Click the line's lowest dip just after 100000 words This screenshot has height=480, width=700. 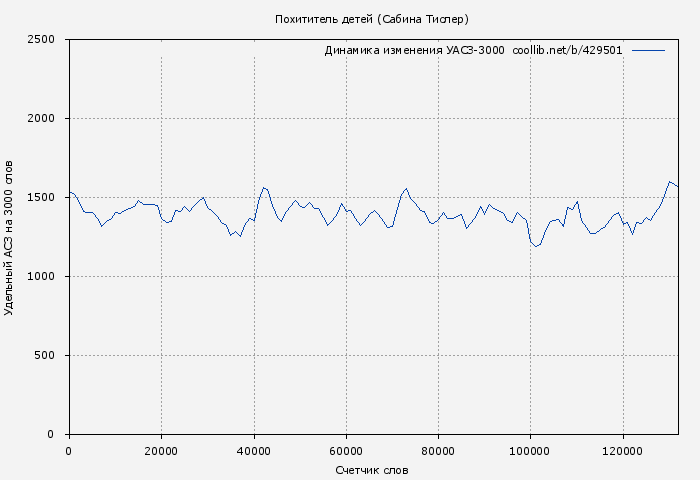tap(537, 246)
